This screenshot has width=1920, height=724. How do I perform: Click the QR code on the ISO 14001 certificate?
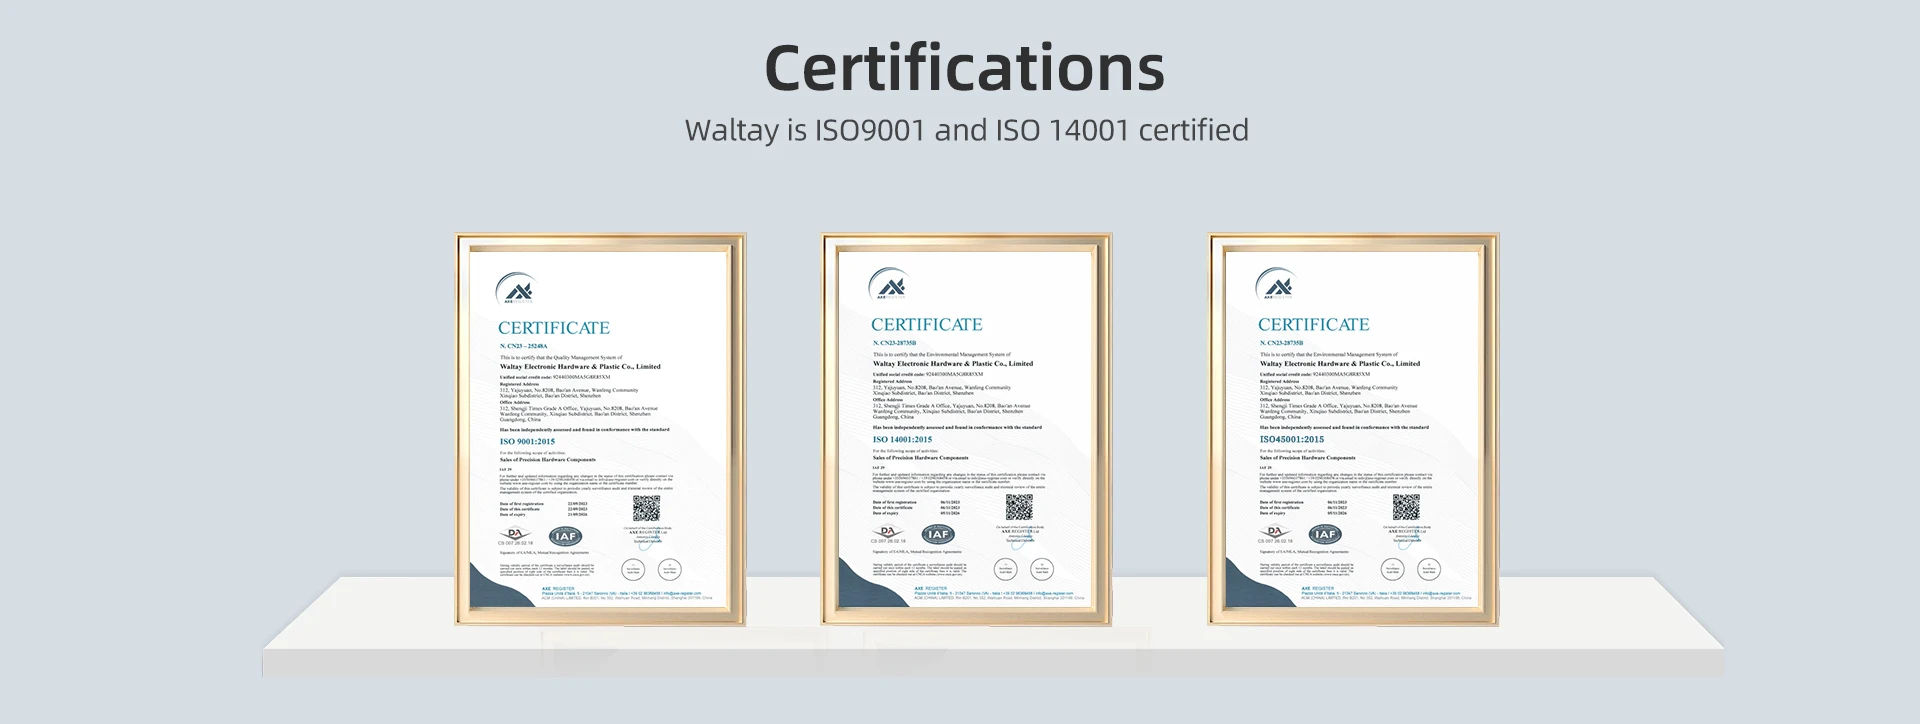tap(1019, 507)
